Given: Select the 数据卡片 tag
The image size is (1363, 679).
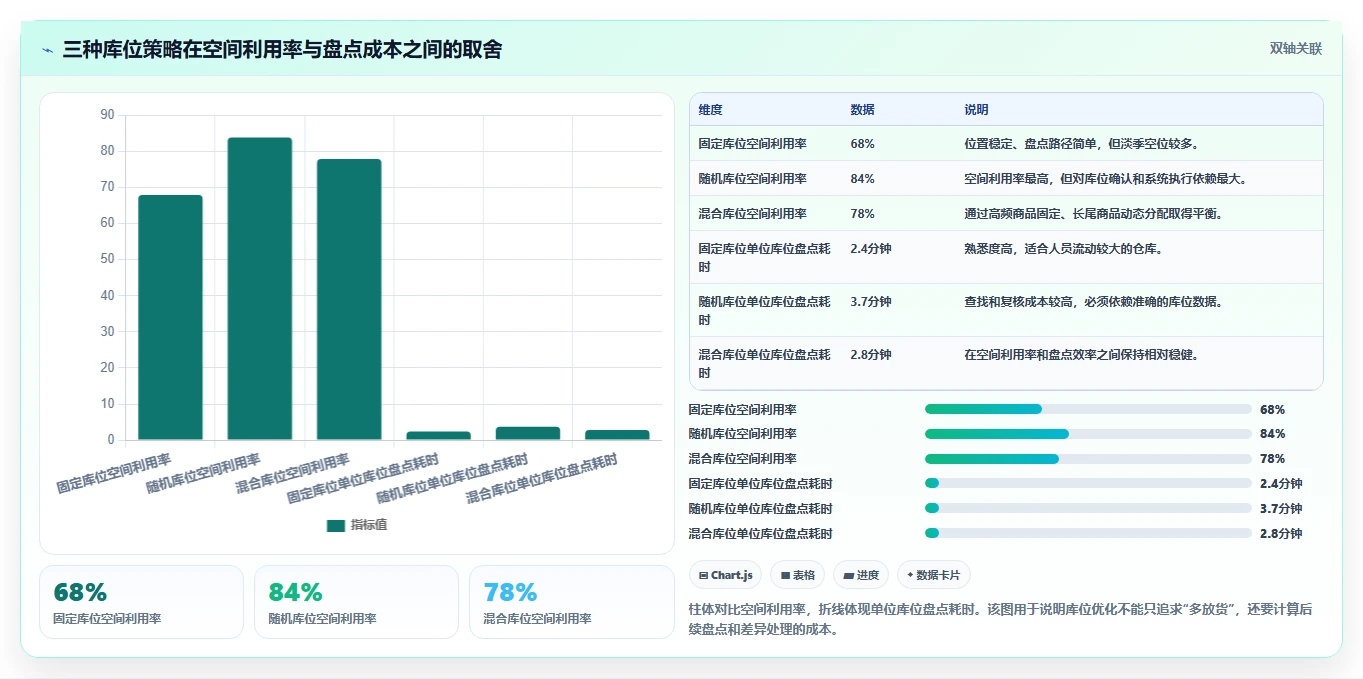Looking at the screenshot, I should (x=934, y=575).
